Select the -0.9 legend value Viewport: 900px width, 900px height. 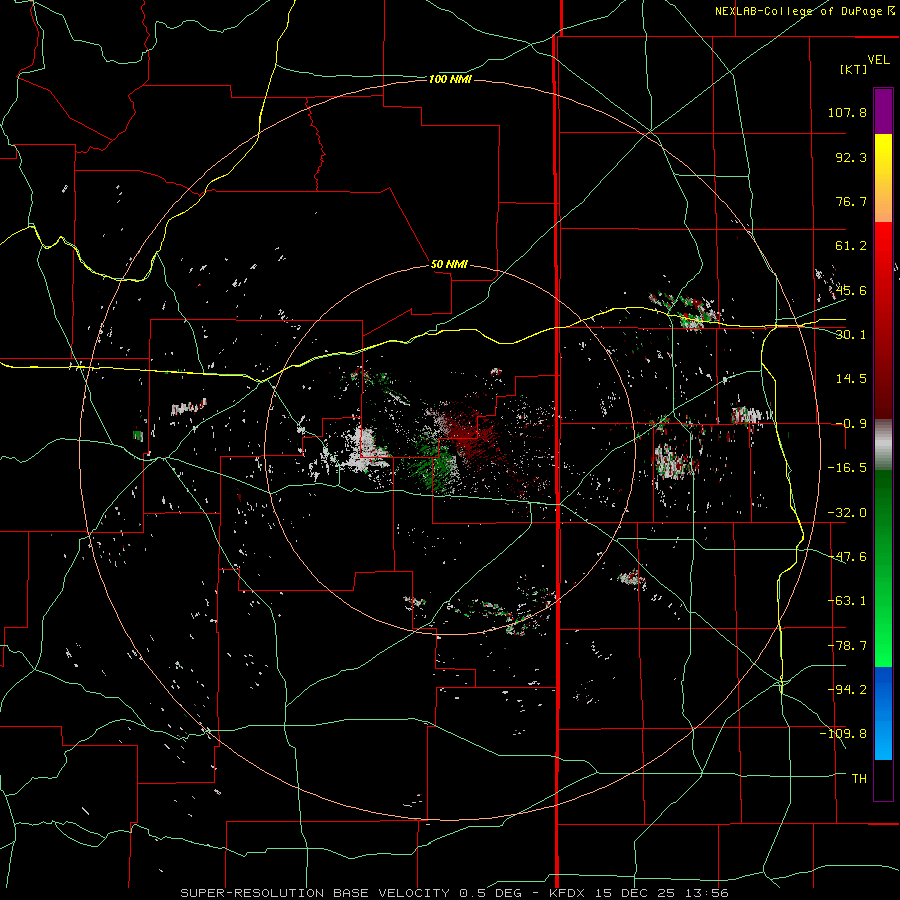click(851, 424)
